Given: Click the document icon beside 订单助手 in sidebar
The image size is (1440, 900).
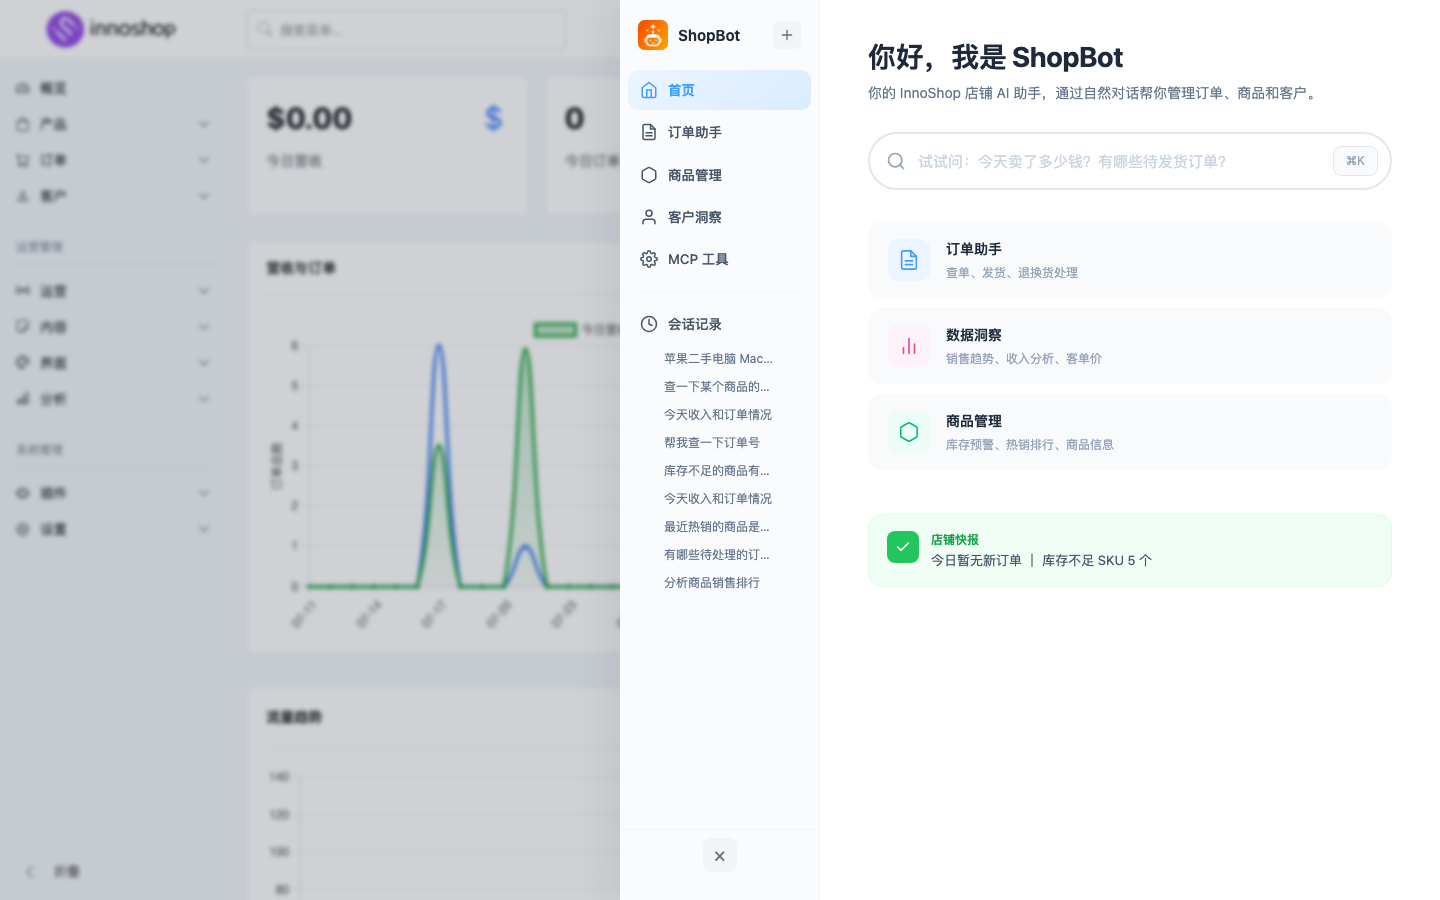Looking at the screenshot, I should point(649,132).
